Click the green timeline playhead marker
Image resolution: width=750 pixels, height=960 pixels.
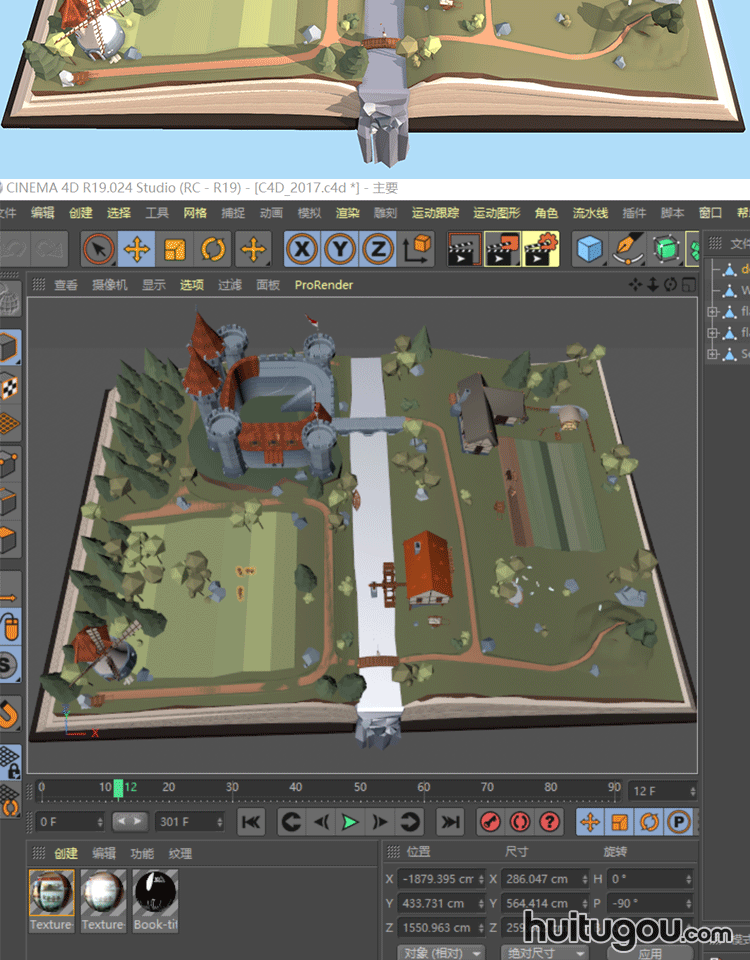pos(118,788)
